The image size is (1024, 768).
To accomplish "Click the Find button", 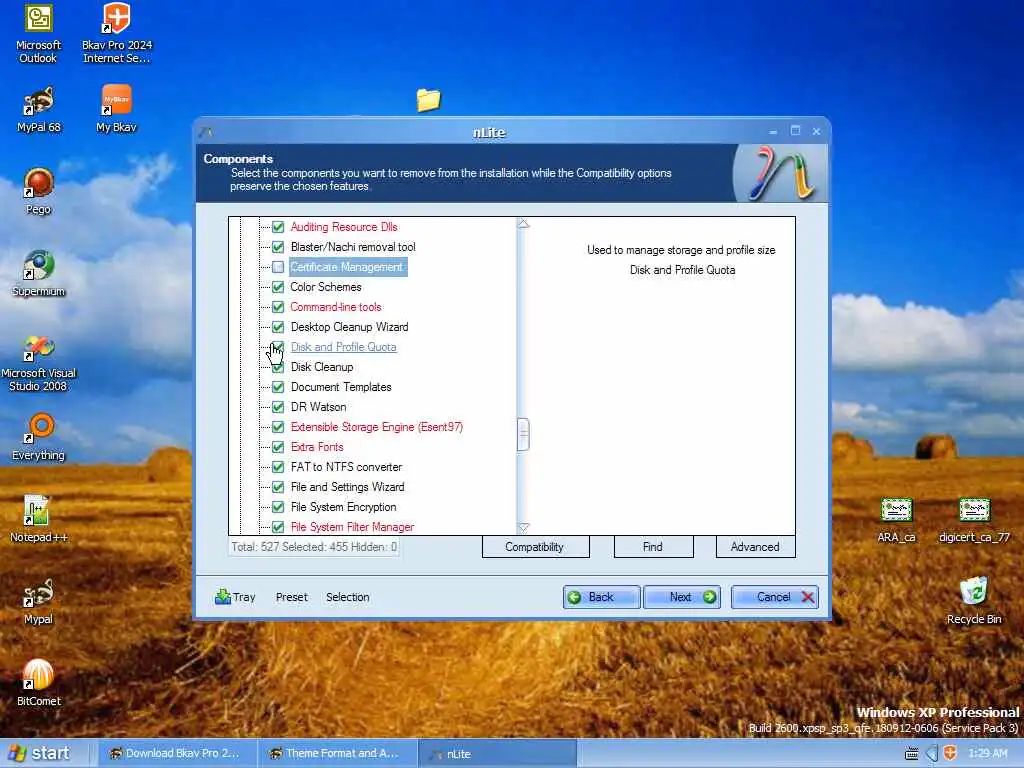I will point(653,547).
